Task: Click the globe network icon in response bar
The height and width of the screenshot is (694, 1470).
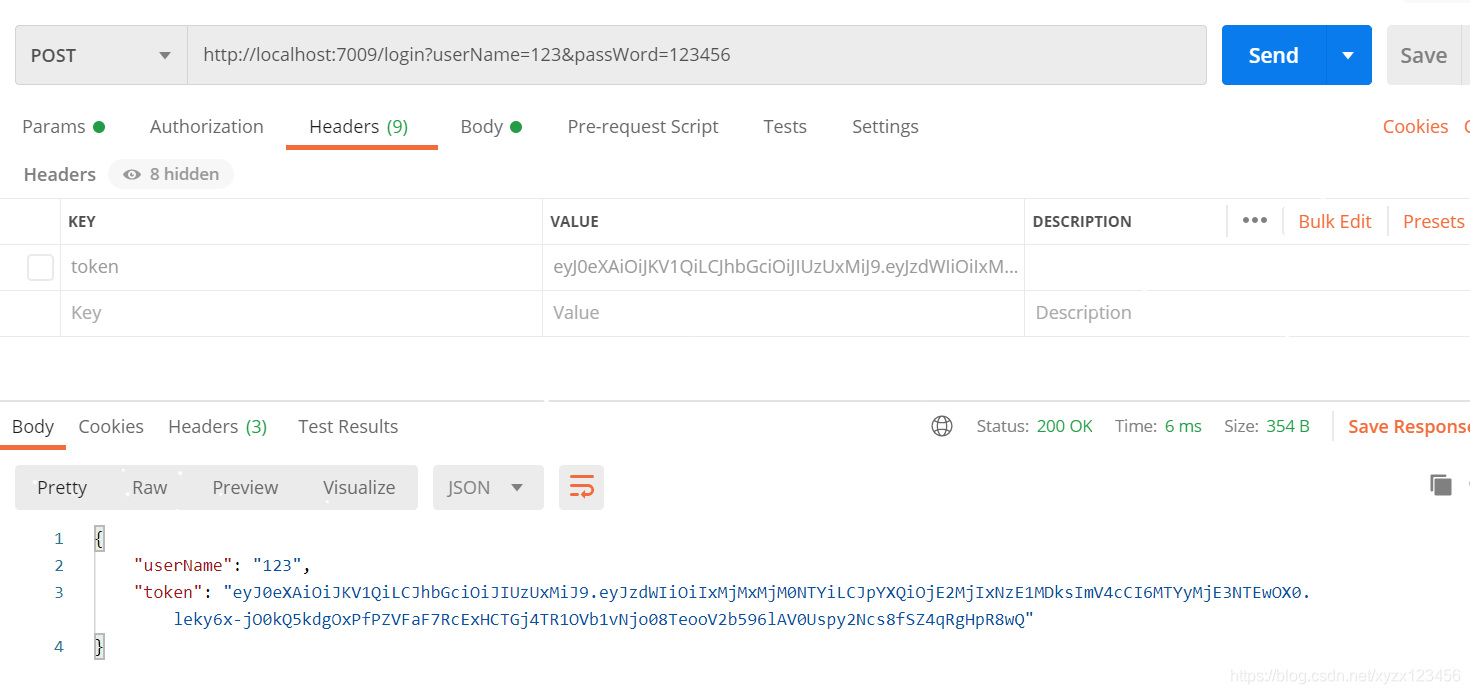Action: 941,425
